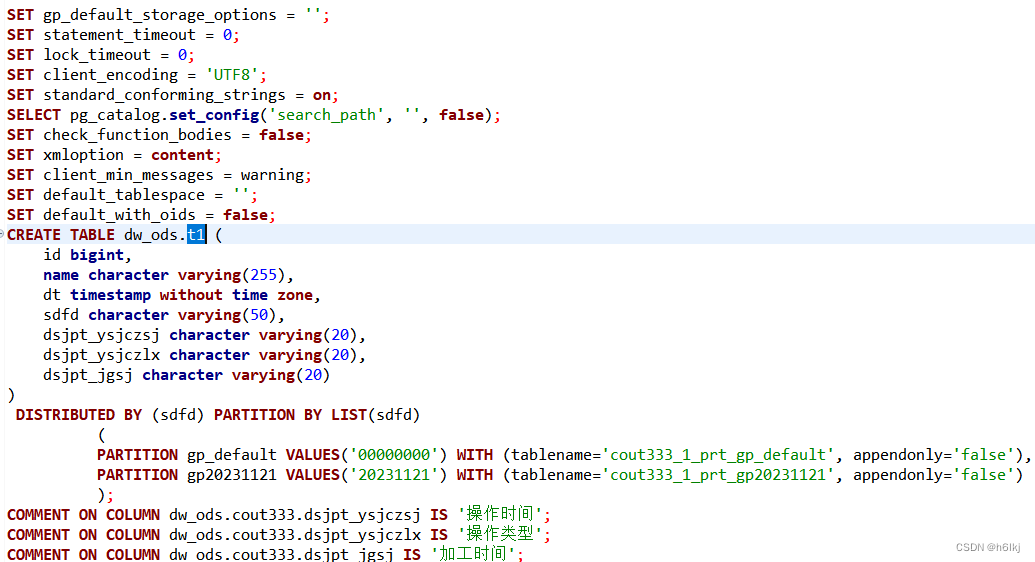Click the statement_timeout setting name
The image size is (1035, 562).
click(119, 35)
